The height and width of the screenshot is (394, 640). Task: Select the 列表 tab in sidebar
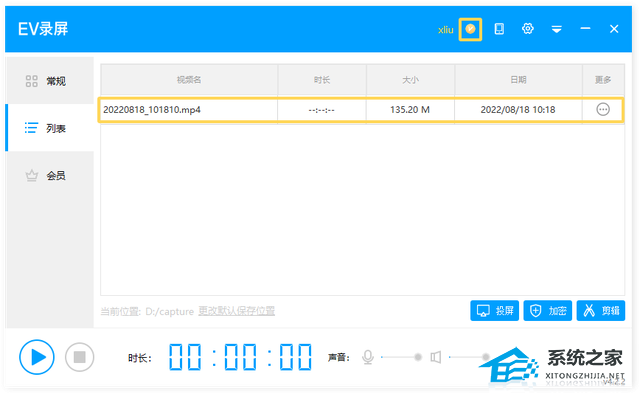50,128
